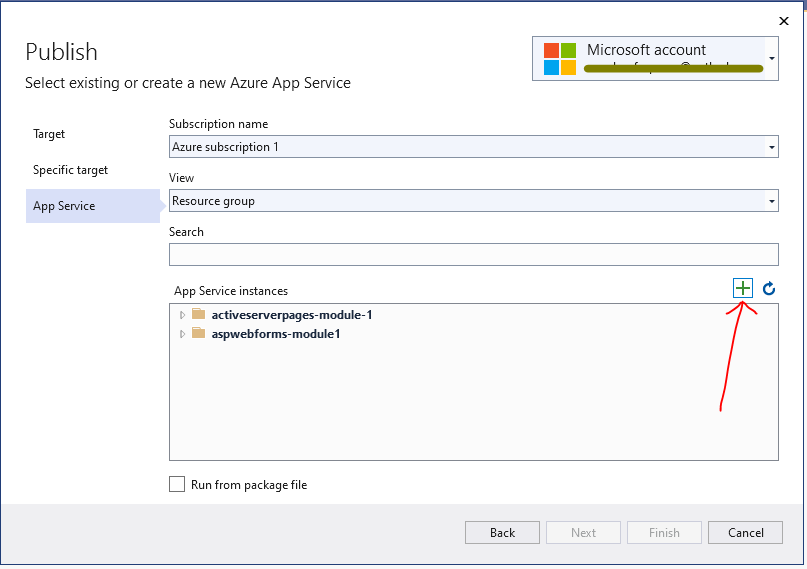Click the Microsoft account label
This screenshot has height=569, width=807.
tap(646, 50)
